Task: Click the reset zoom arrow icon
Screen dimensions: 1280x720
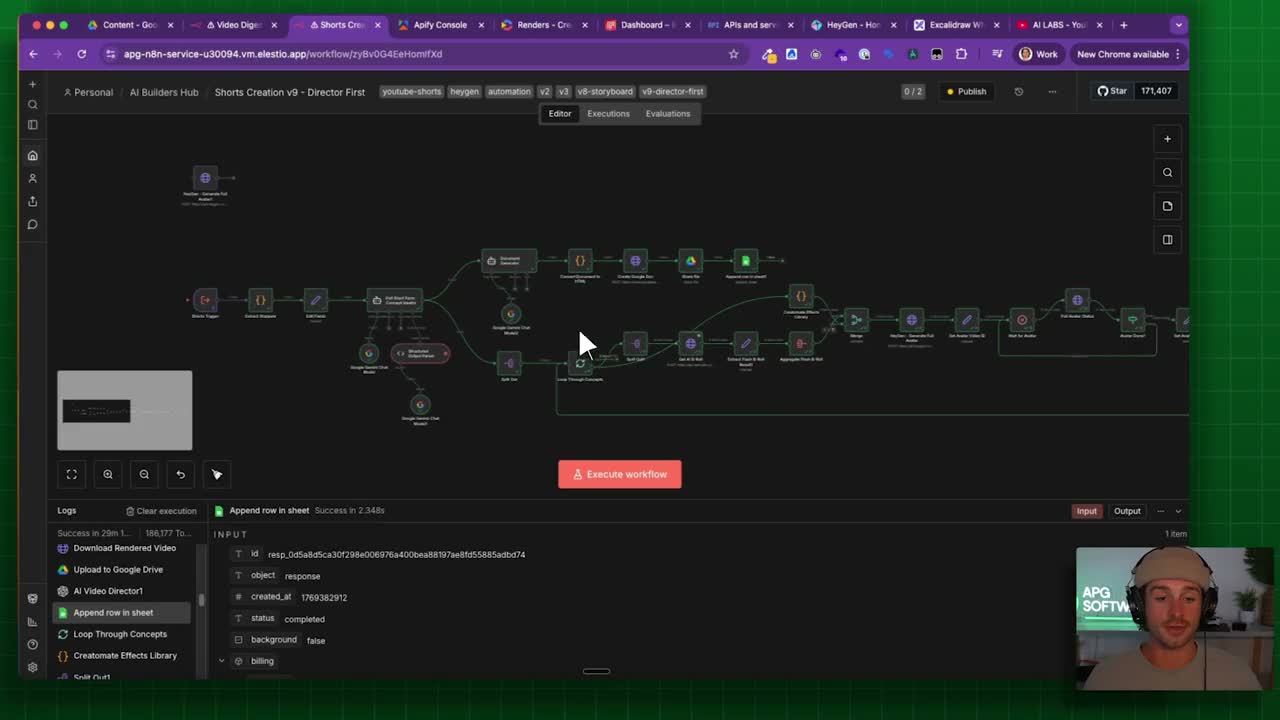Action: [180, 474]
